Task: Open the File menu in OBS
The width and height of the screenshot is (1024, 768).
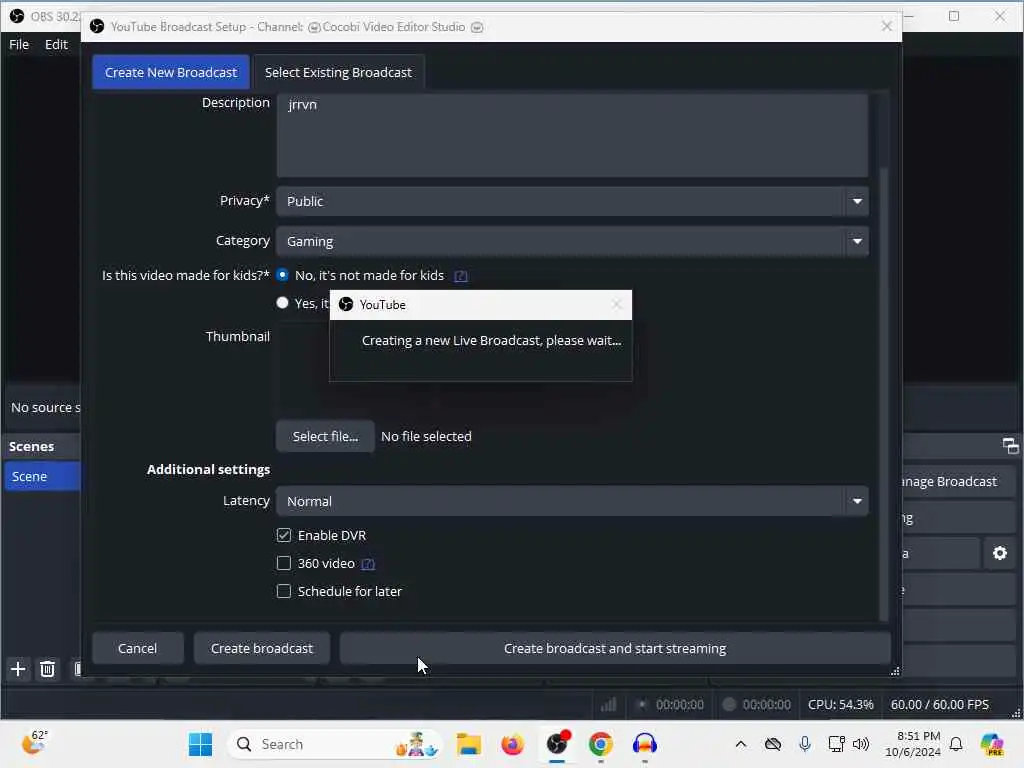Action: (x=19, y=44)
